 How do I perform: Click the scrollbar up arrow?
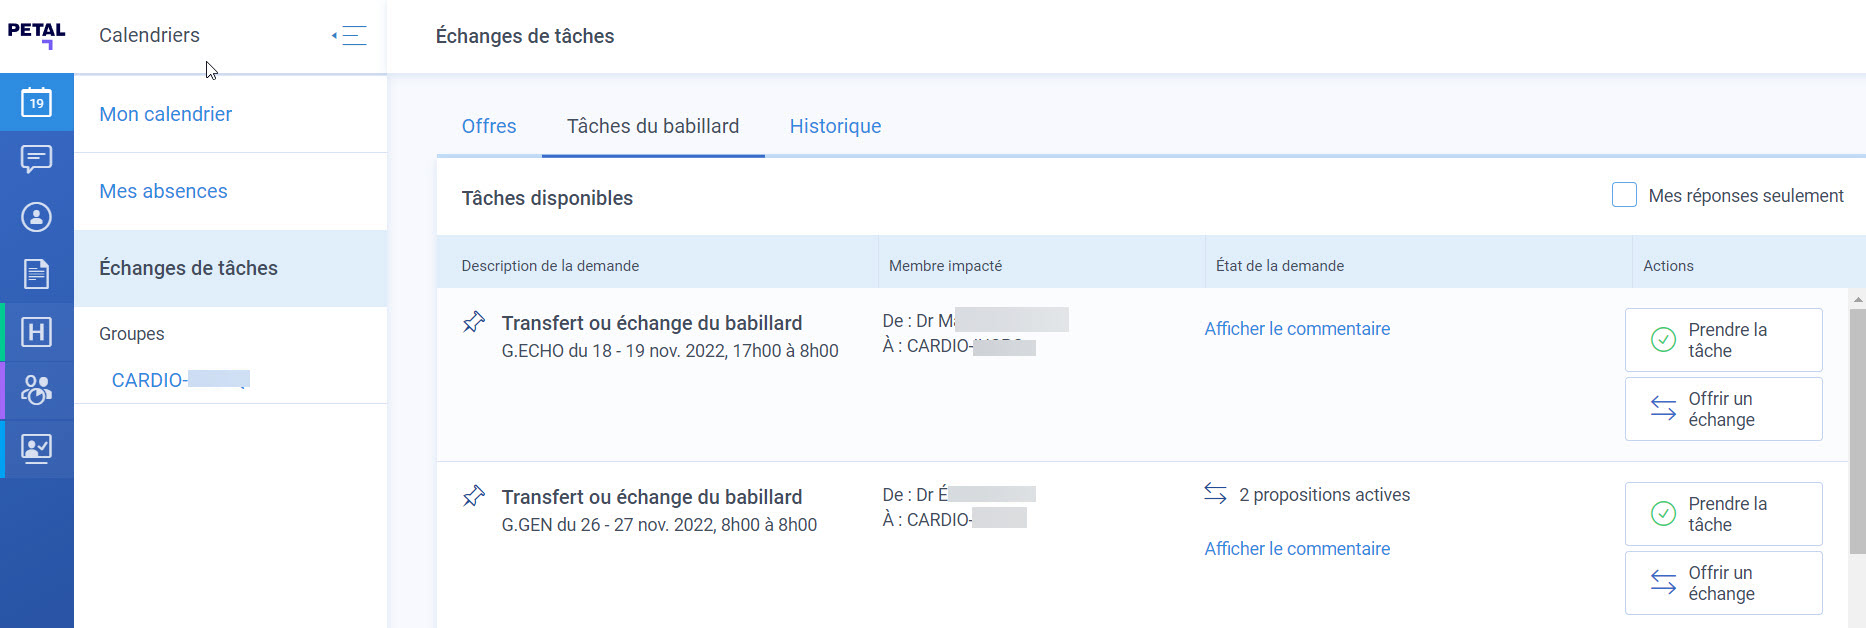click(x=1857, y=299)
